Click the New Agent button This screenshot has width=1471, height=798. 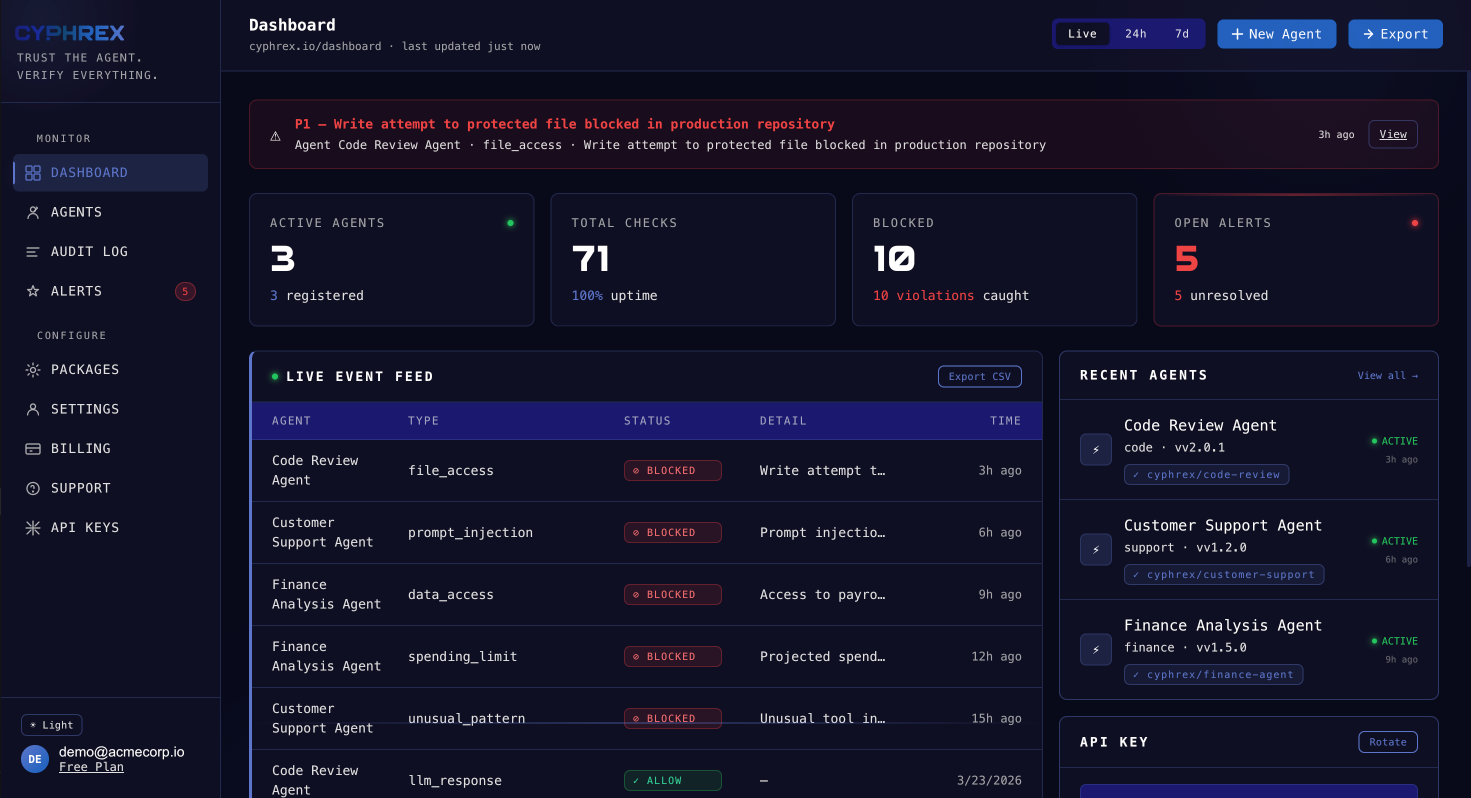click(1276, 34)
